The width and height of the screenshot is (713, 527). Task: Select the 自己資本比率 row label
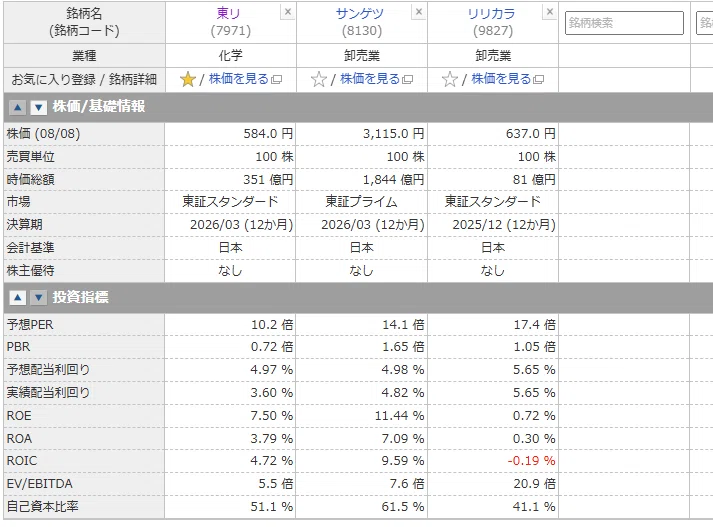(43, 507)
